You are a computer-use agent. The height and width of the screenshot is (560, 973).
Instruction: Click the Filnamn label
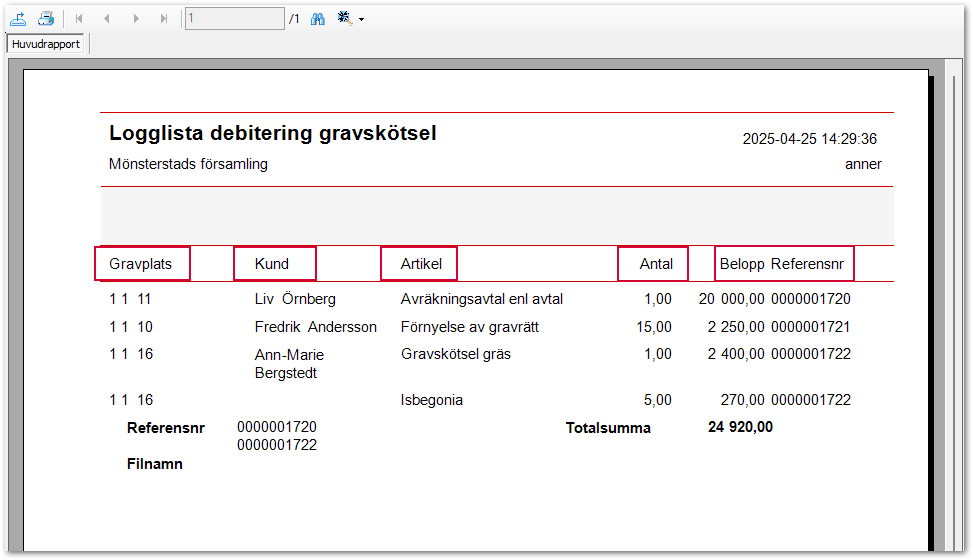(x=155, y=464)
